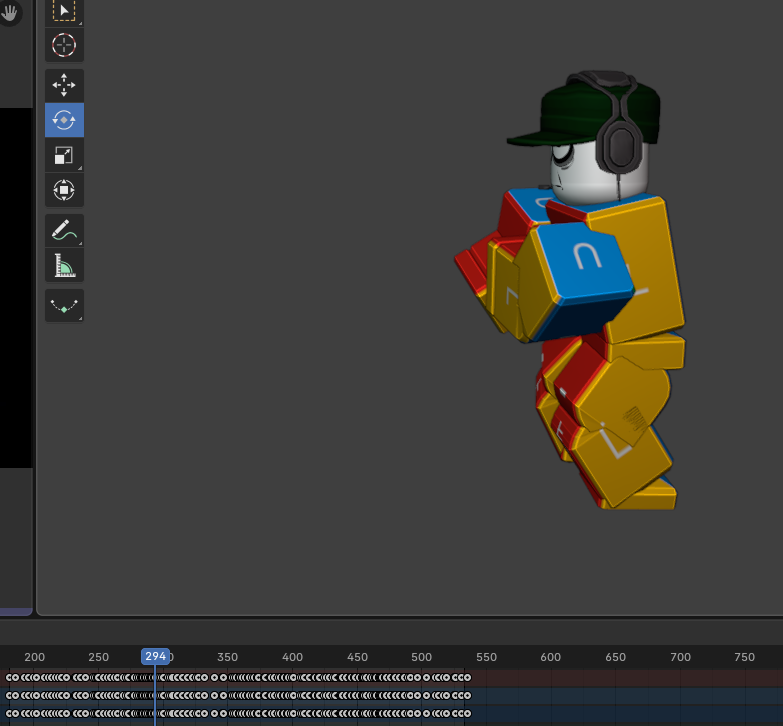Select the Transform tool
The image size is (783, 726).
[64, 190]
